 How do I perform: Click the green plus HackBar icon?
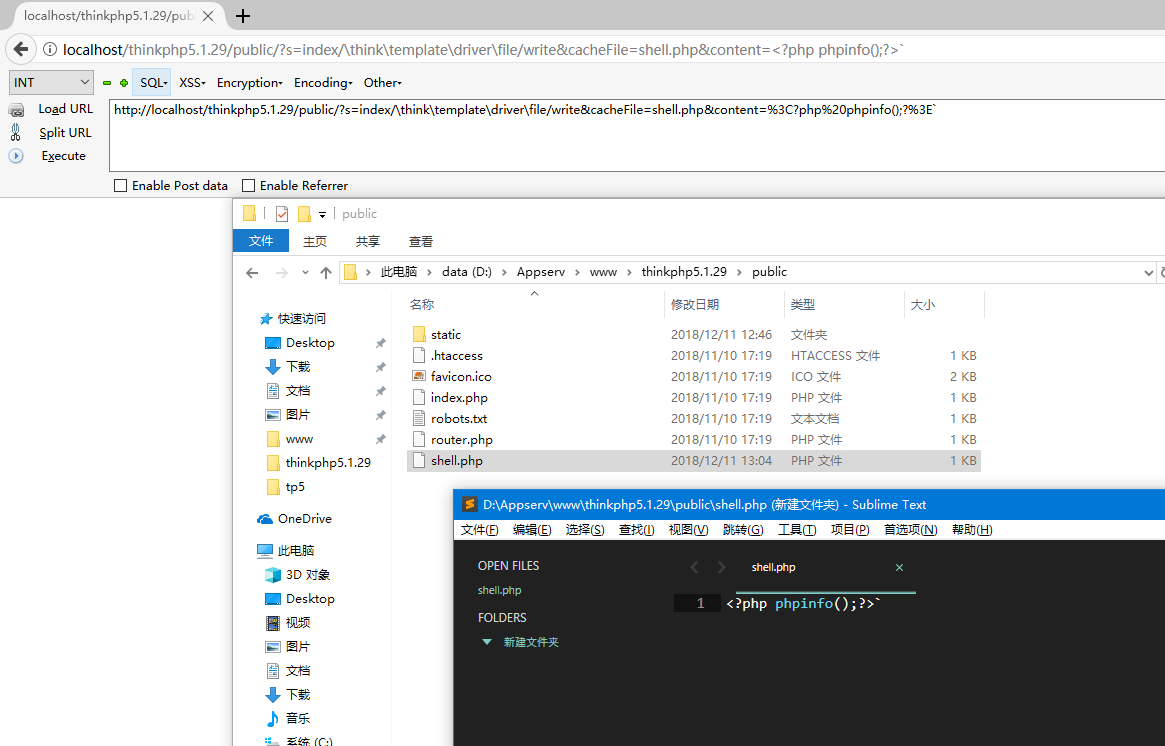point(123,83)
